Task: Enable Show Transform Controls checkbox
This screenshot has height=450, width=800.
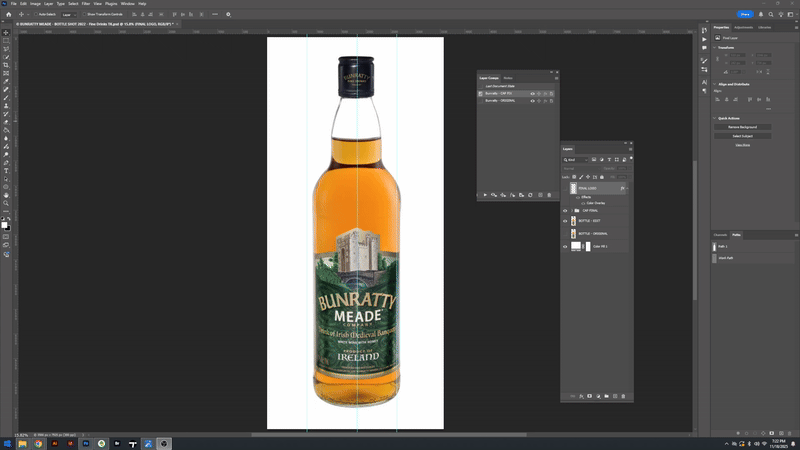Action: [84, 14]
